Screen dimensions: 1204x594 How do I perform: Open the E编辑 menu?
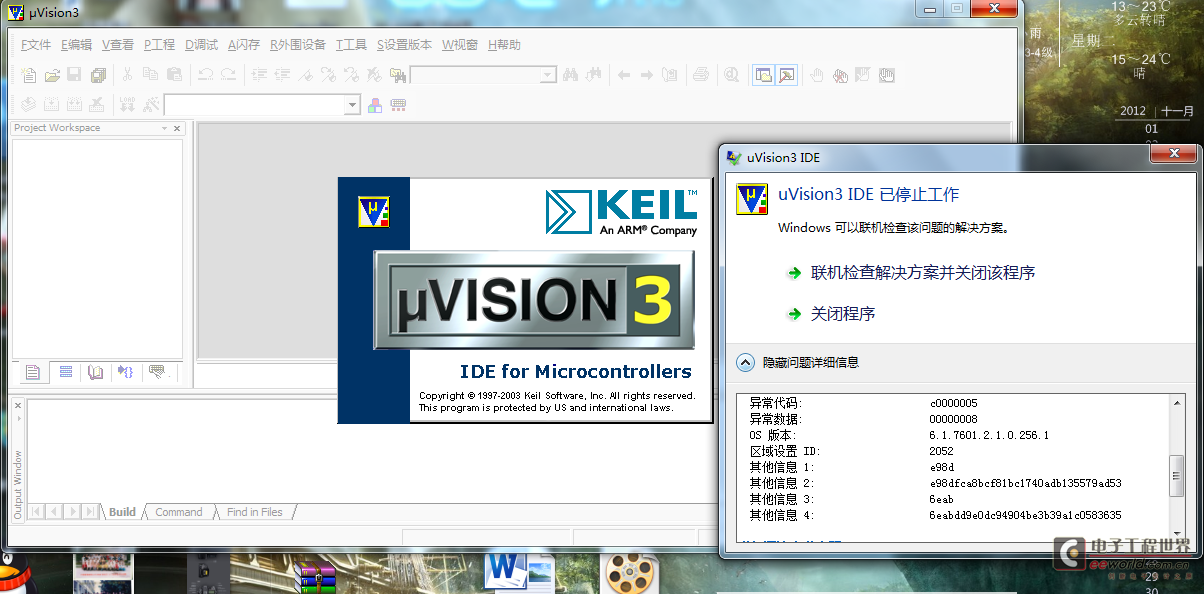tap(76, 45)
